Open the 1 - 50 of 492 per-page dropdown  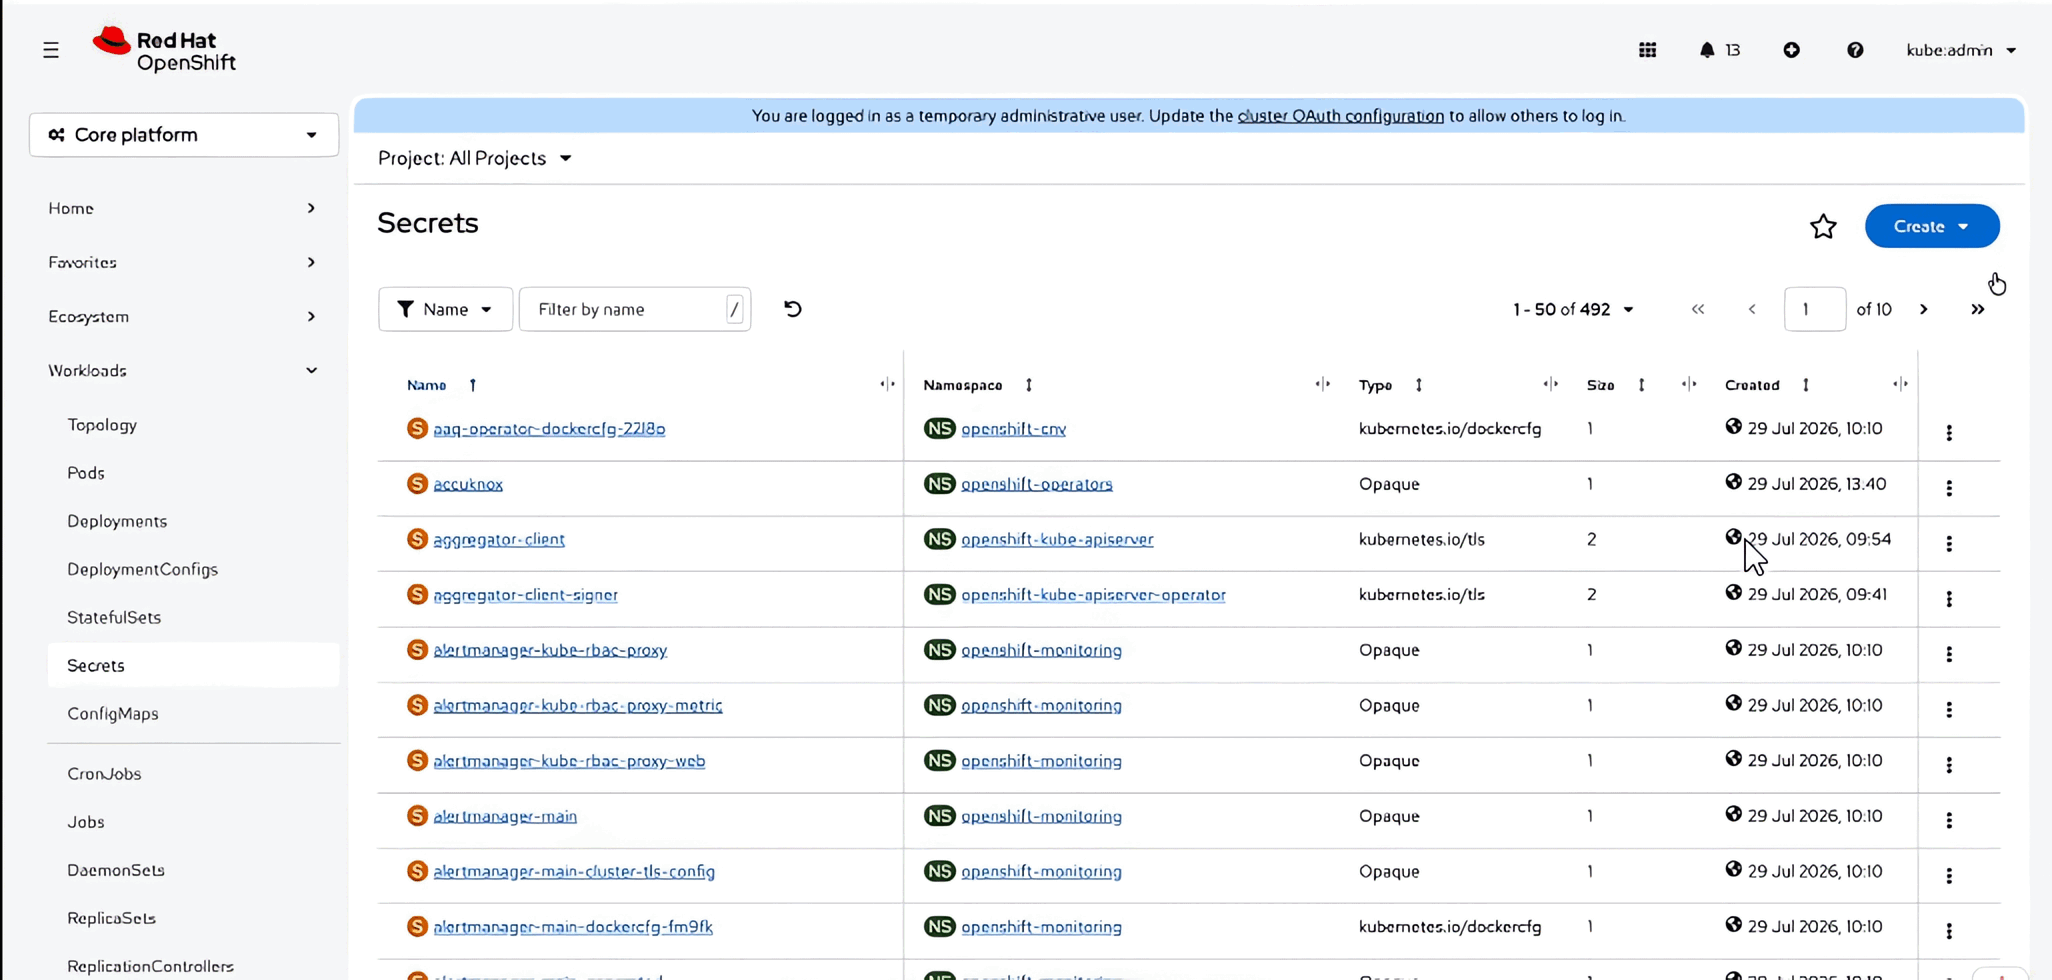[1573, 309]
